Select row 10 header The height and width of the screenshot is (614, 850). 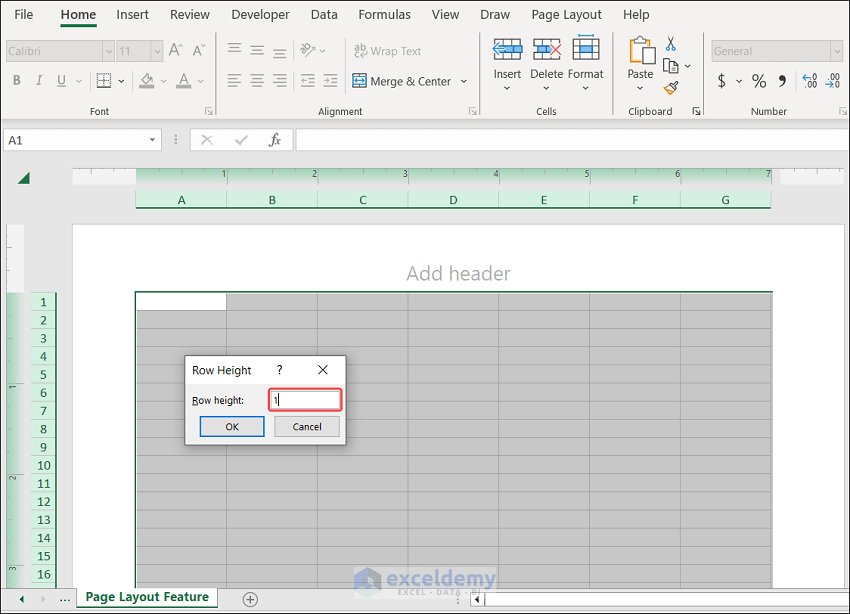[x=43, y=466]
